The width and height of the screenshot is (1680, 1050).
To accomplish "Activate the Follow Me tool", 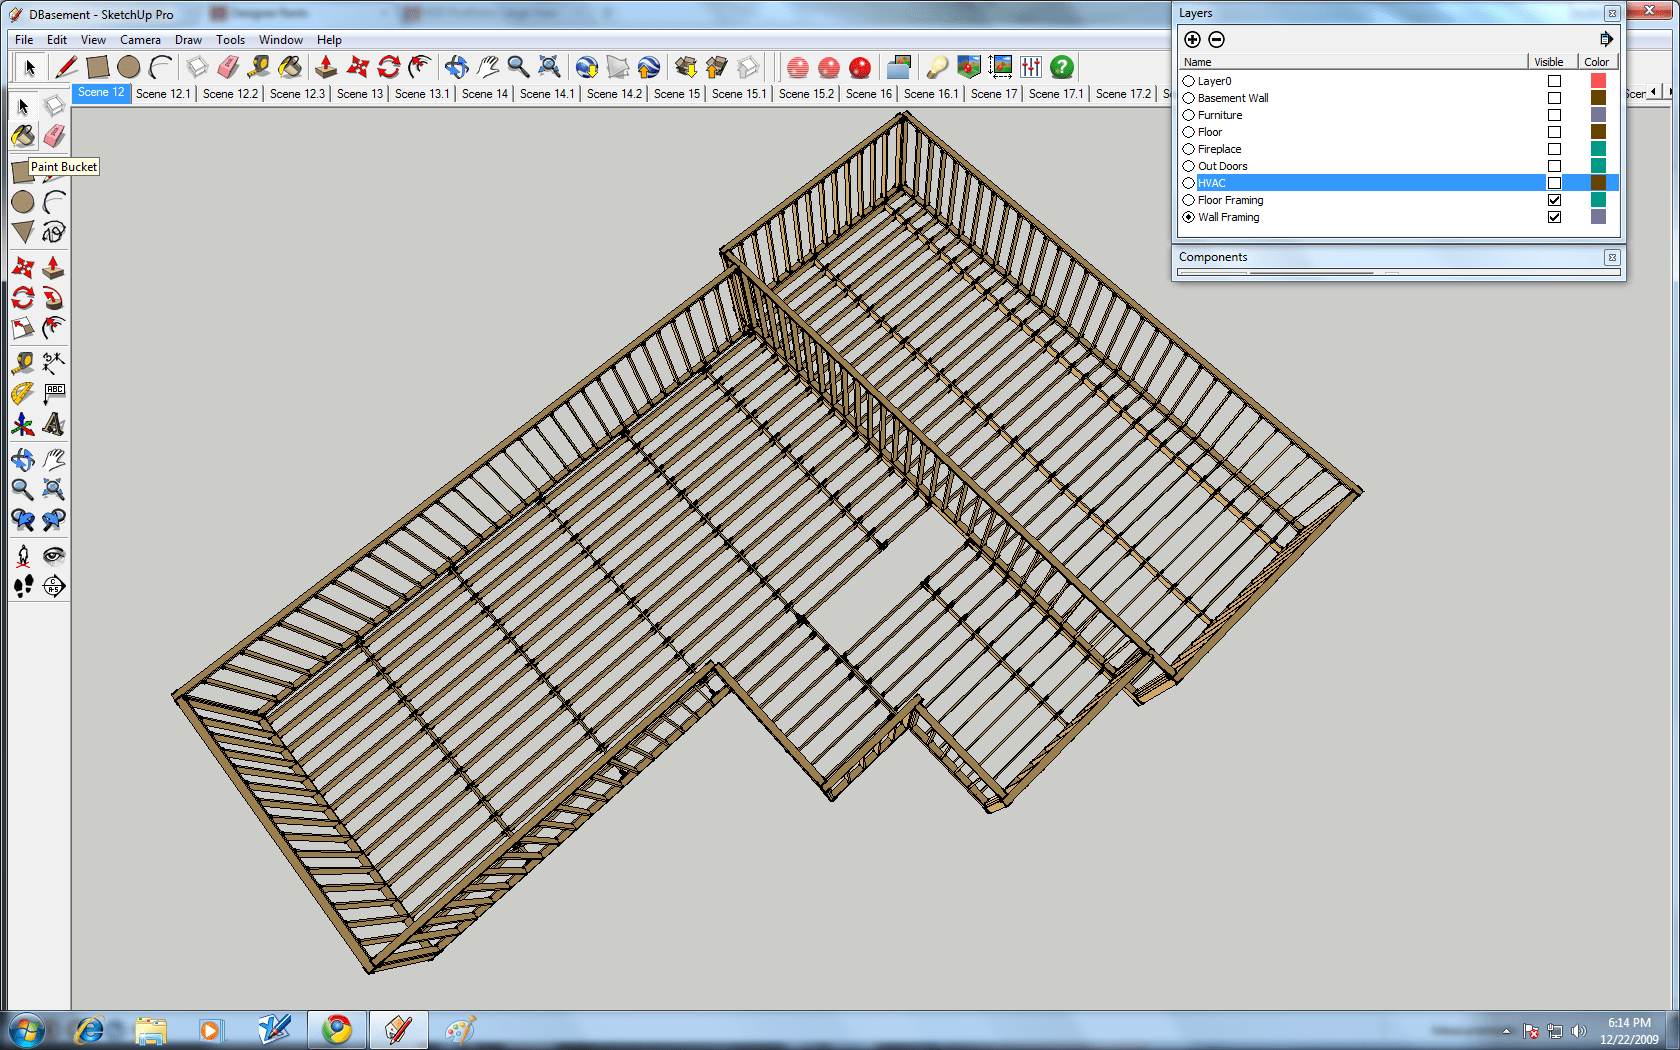I will tap(54, 298).
